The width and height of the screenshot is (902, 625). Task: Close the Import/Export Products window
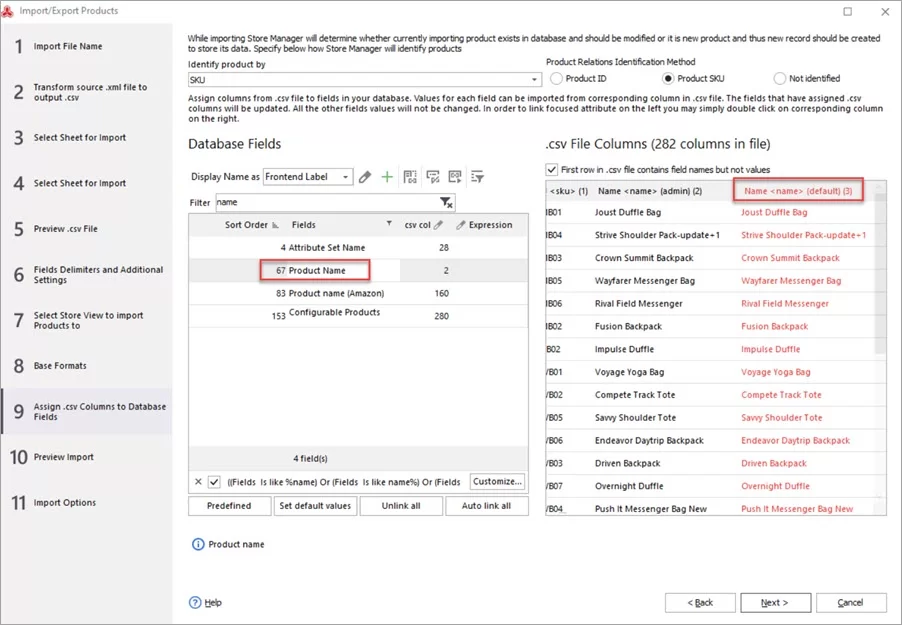885,12
